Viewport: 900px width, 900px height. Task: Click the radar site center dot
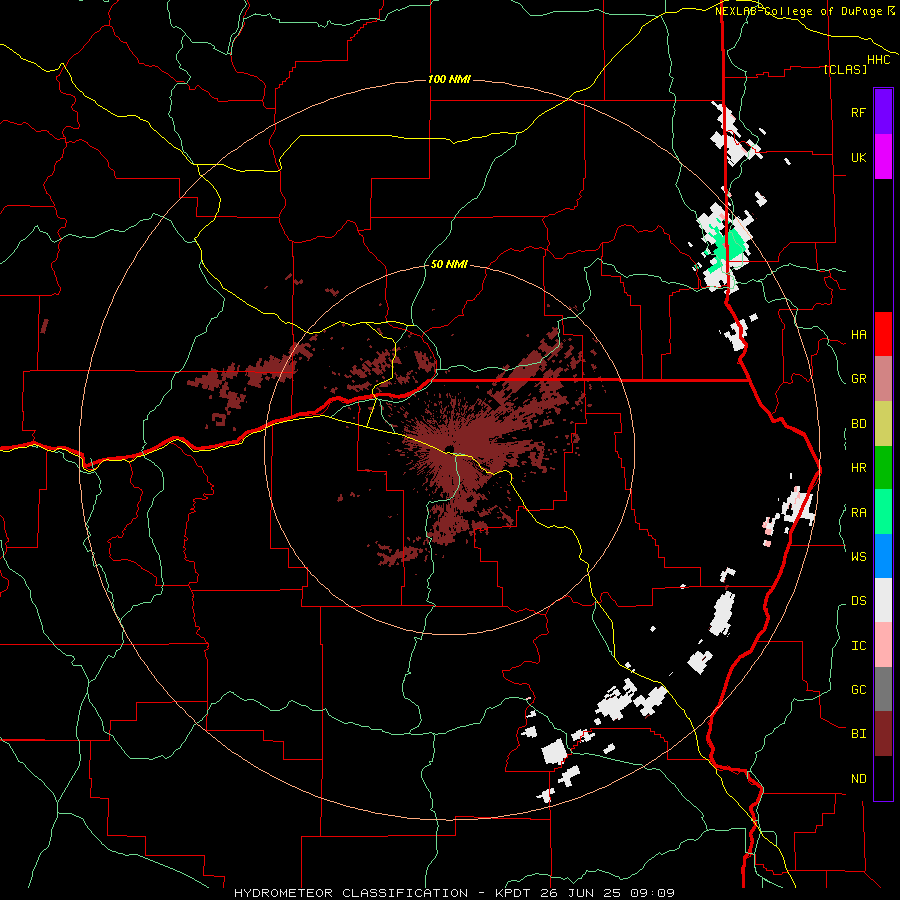[449, 448]
